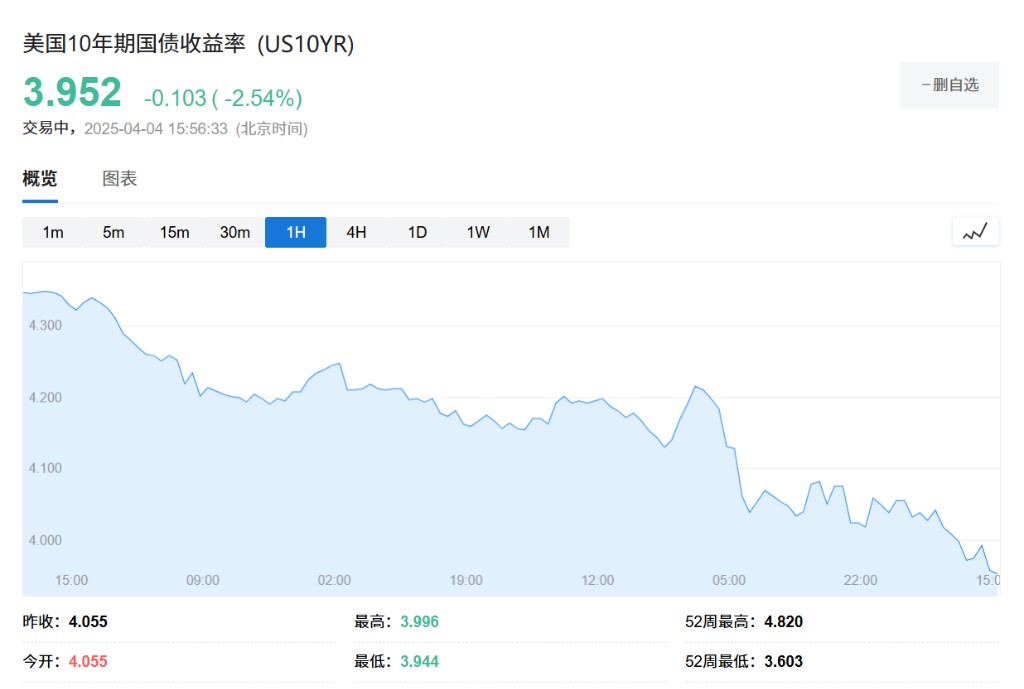Switch to the 图表 chart tab
Screen dimensions: 1024x689
tap(120, 178)
